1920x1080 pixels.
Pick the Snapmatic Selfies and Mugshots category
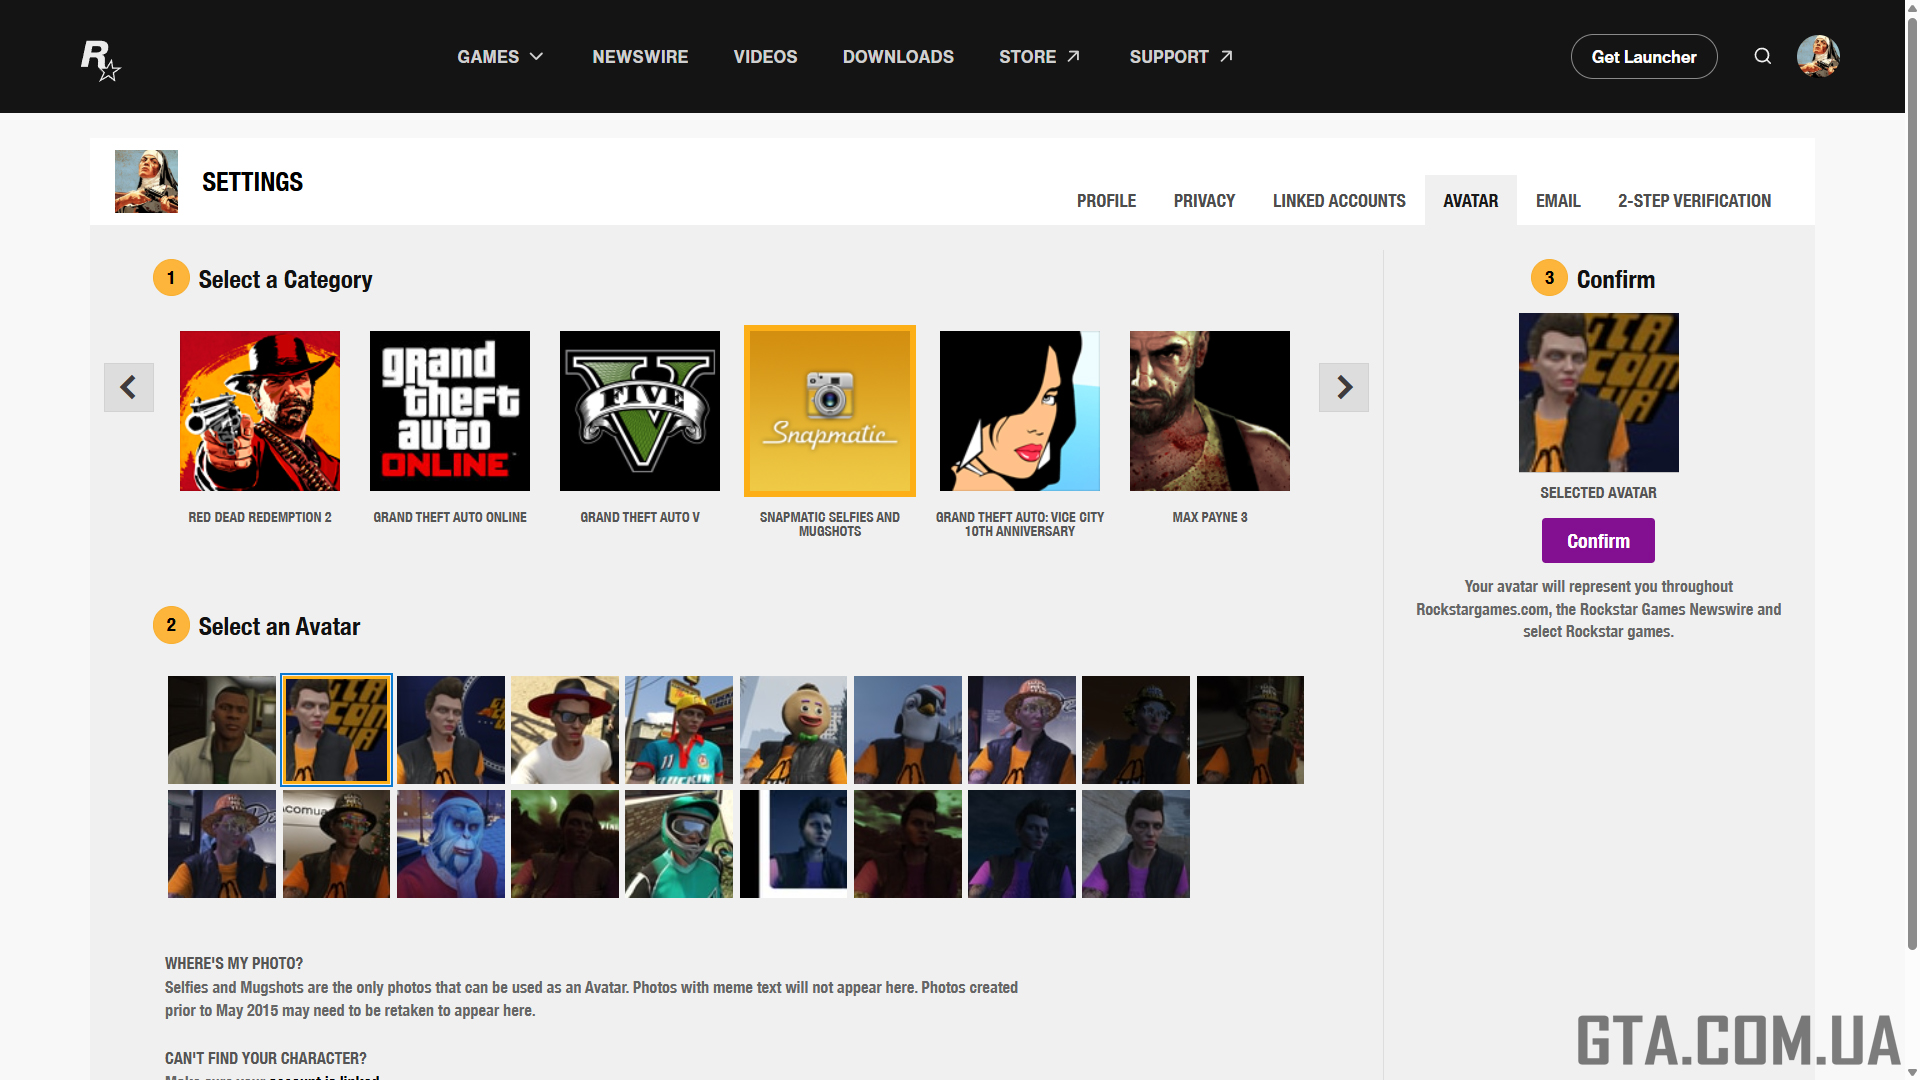(830, 411)
